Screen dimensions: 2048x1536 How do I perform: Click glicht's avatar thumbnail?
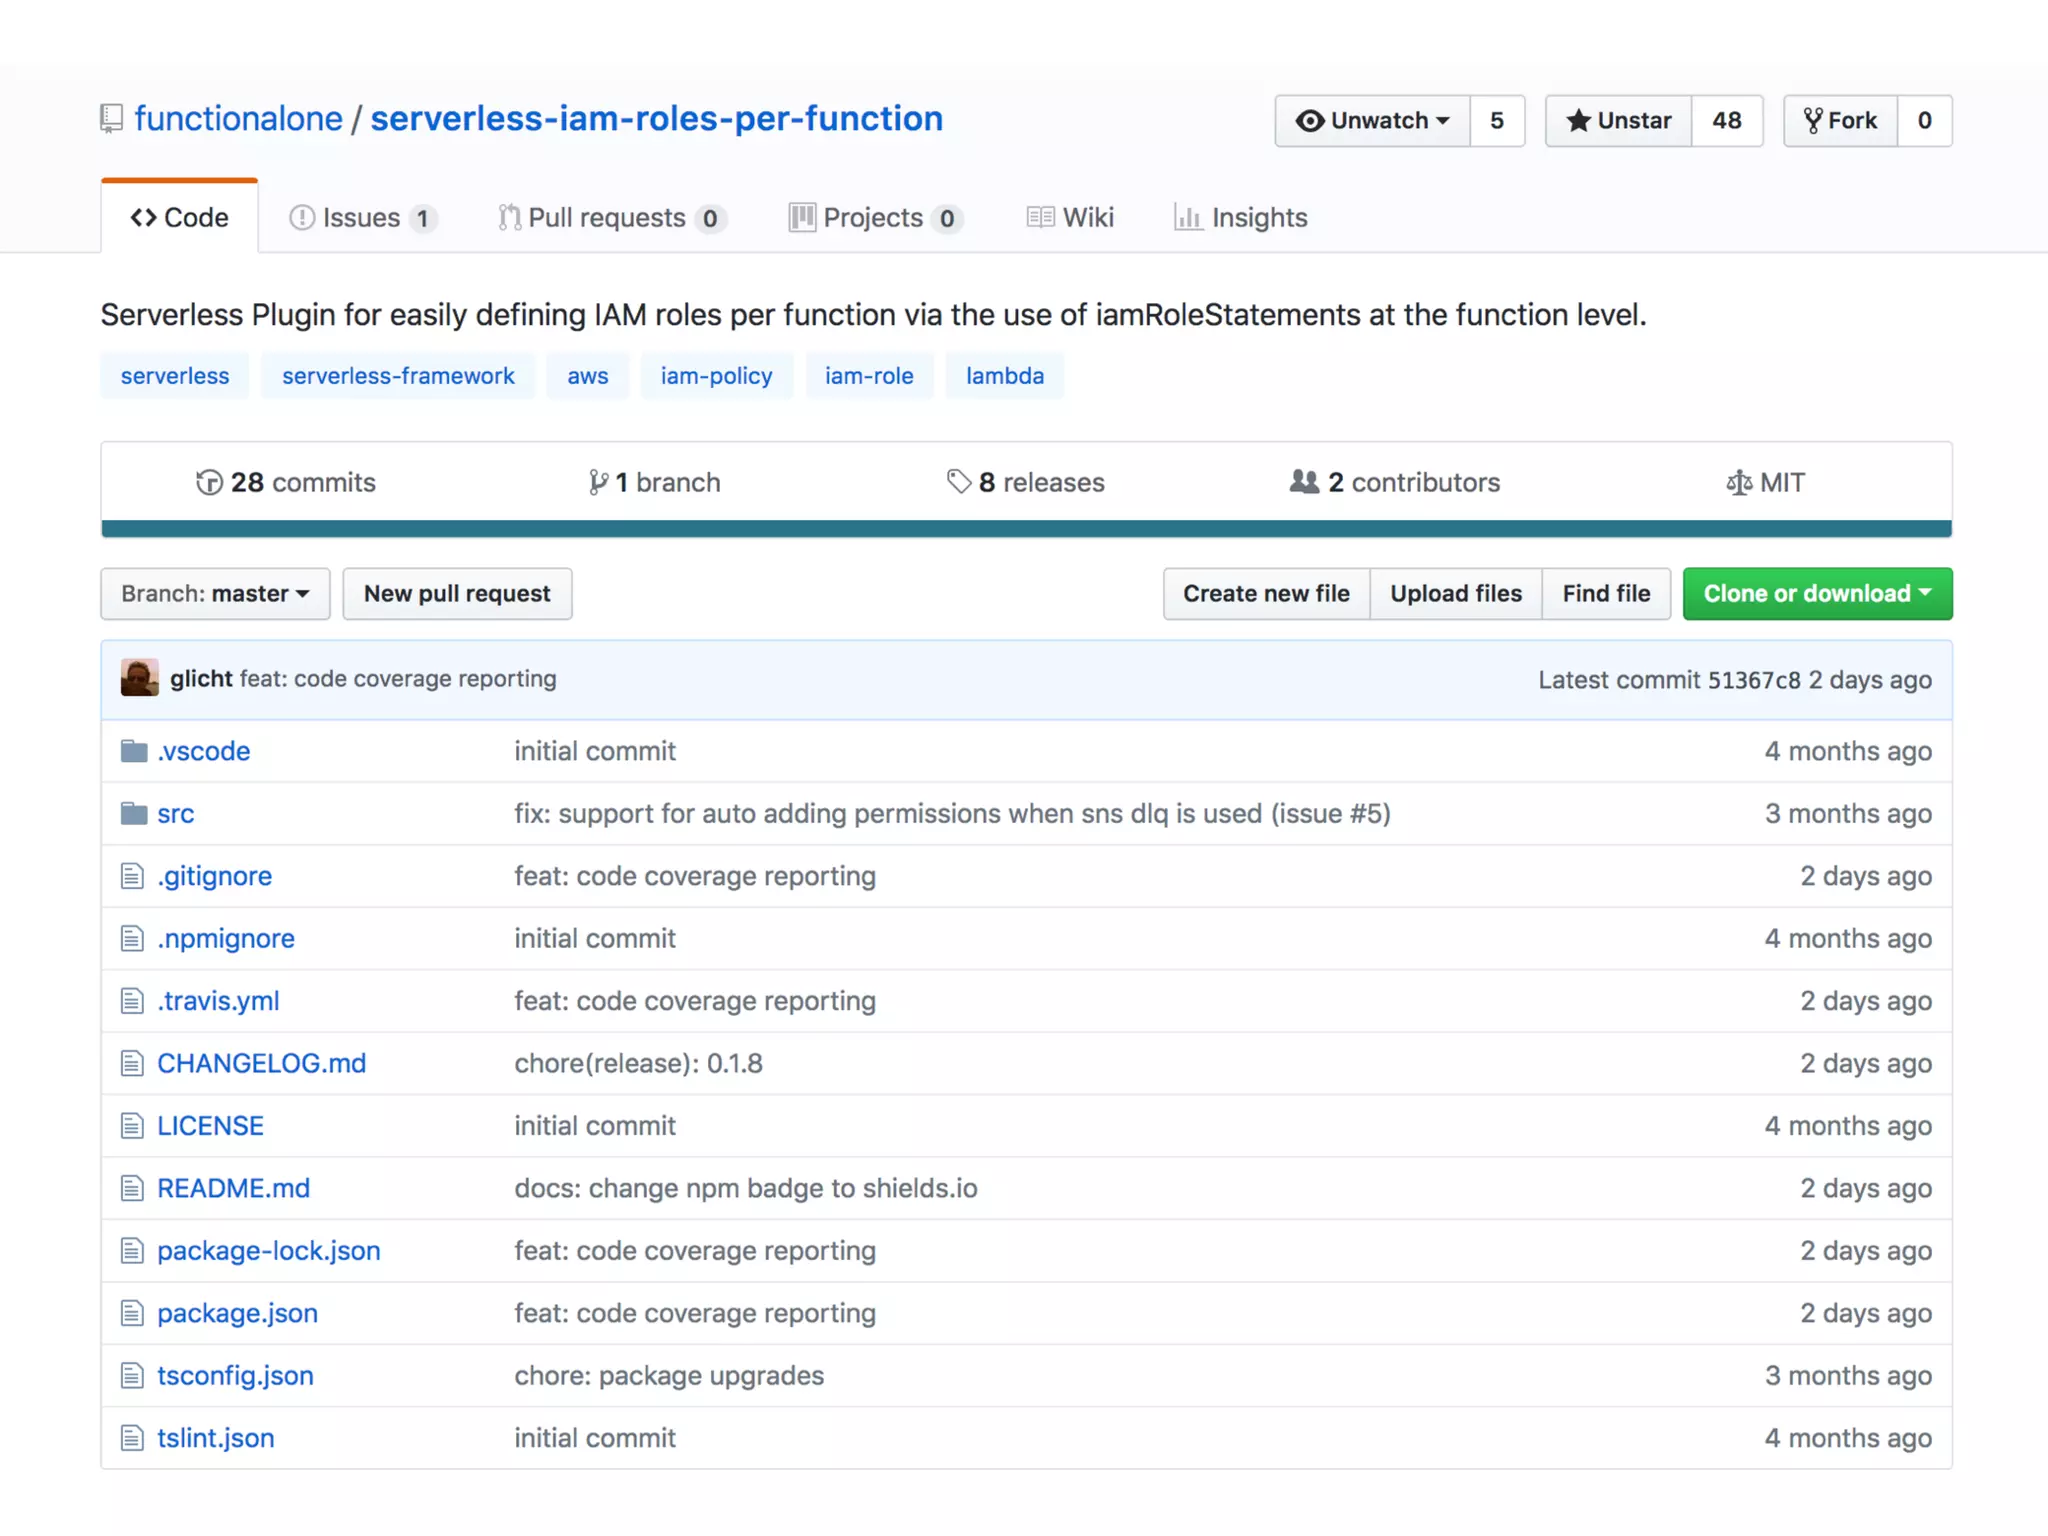click(140, 678)
